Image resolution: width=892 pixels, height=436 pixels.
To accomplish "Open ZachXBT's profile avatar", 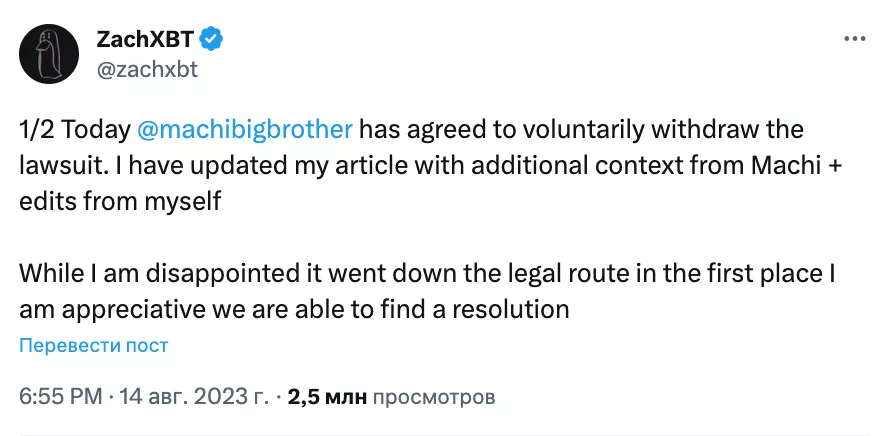I will point(43,54).
